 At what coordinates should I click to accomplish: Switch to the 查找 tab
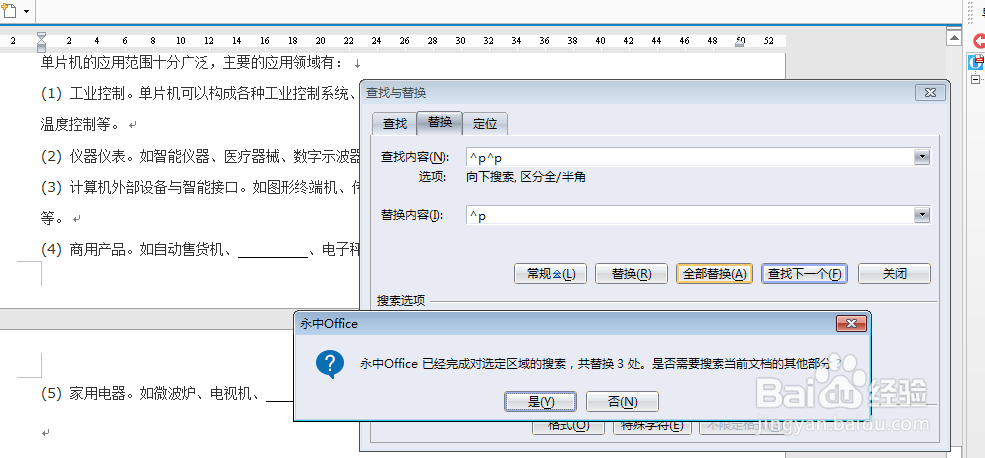click(x=395, y=124)
